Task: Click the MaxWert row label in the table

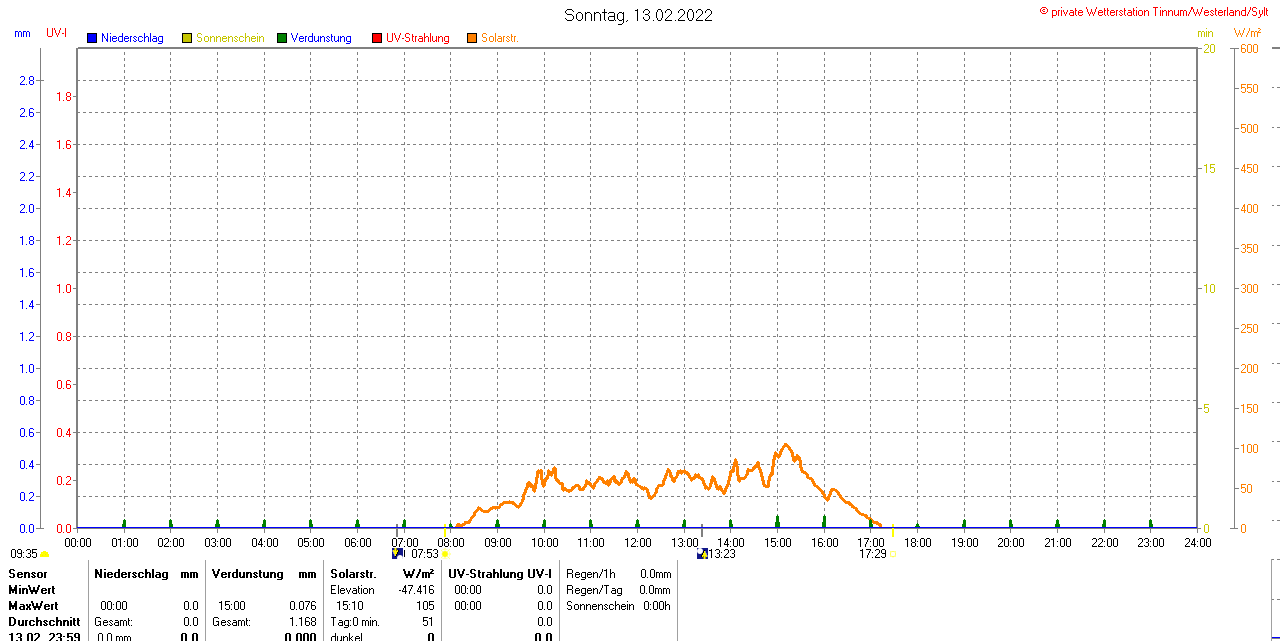Action: coord(33,606)
